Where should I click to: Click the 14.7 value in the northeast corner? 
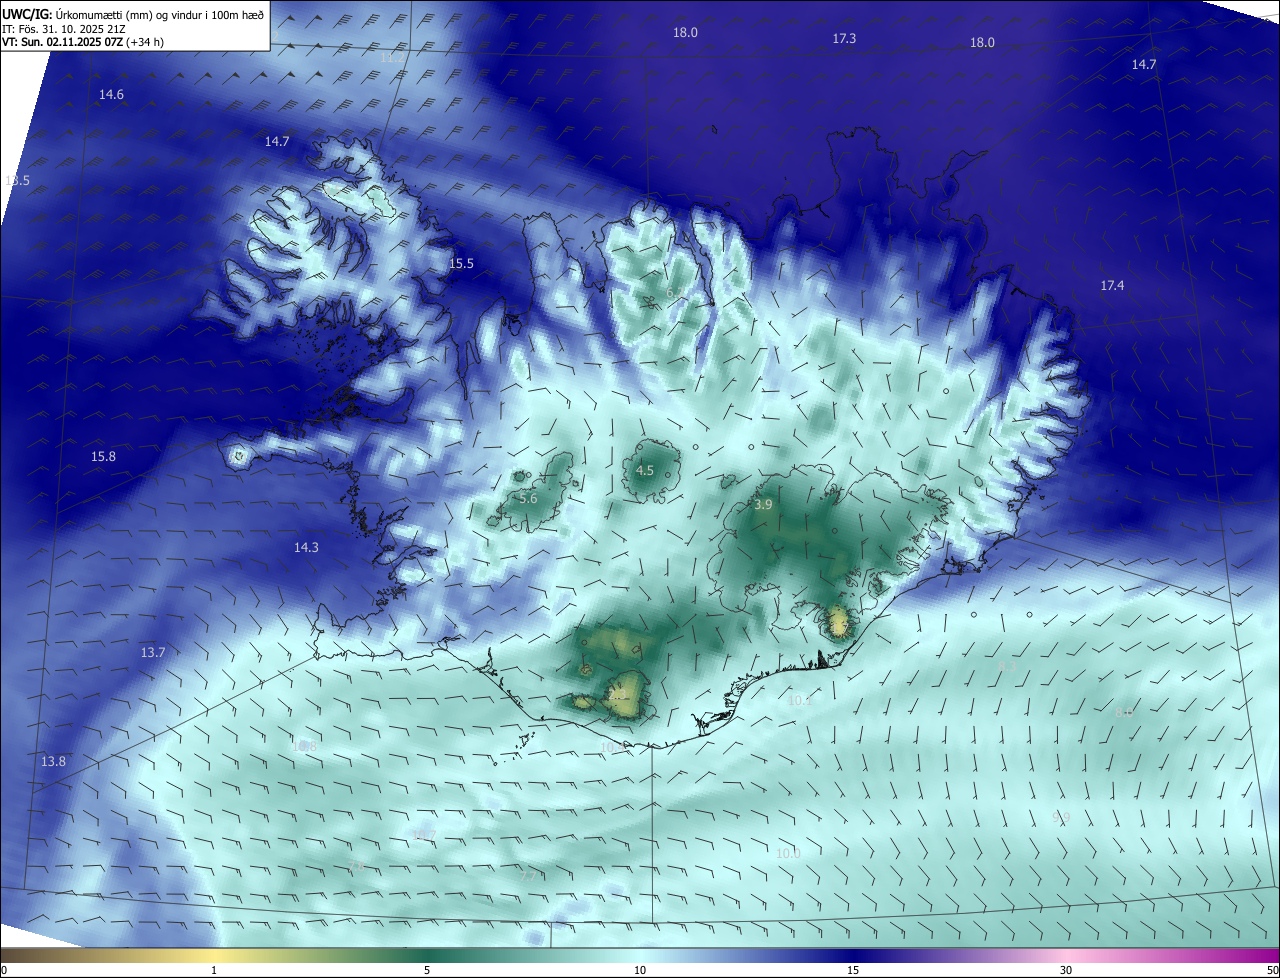[1144, 64]
